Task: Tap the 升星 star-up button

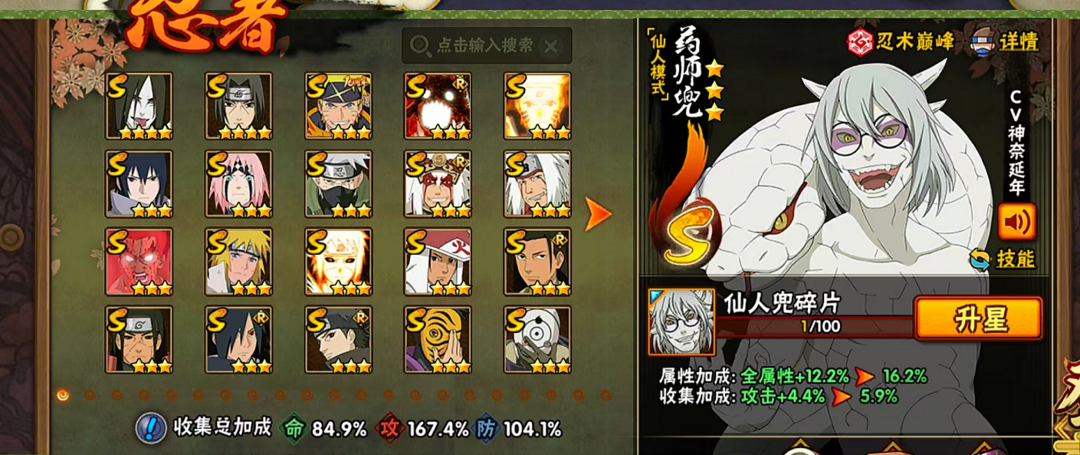Action: 977,319
